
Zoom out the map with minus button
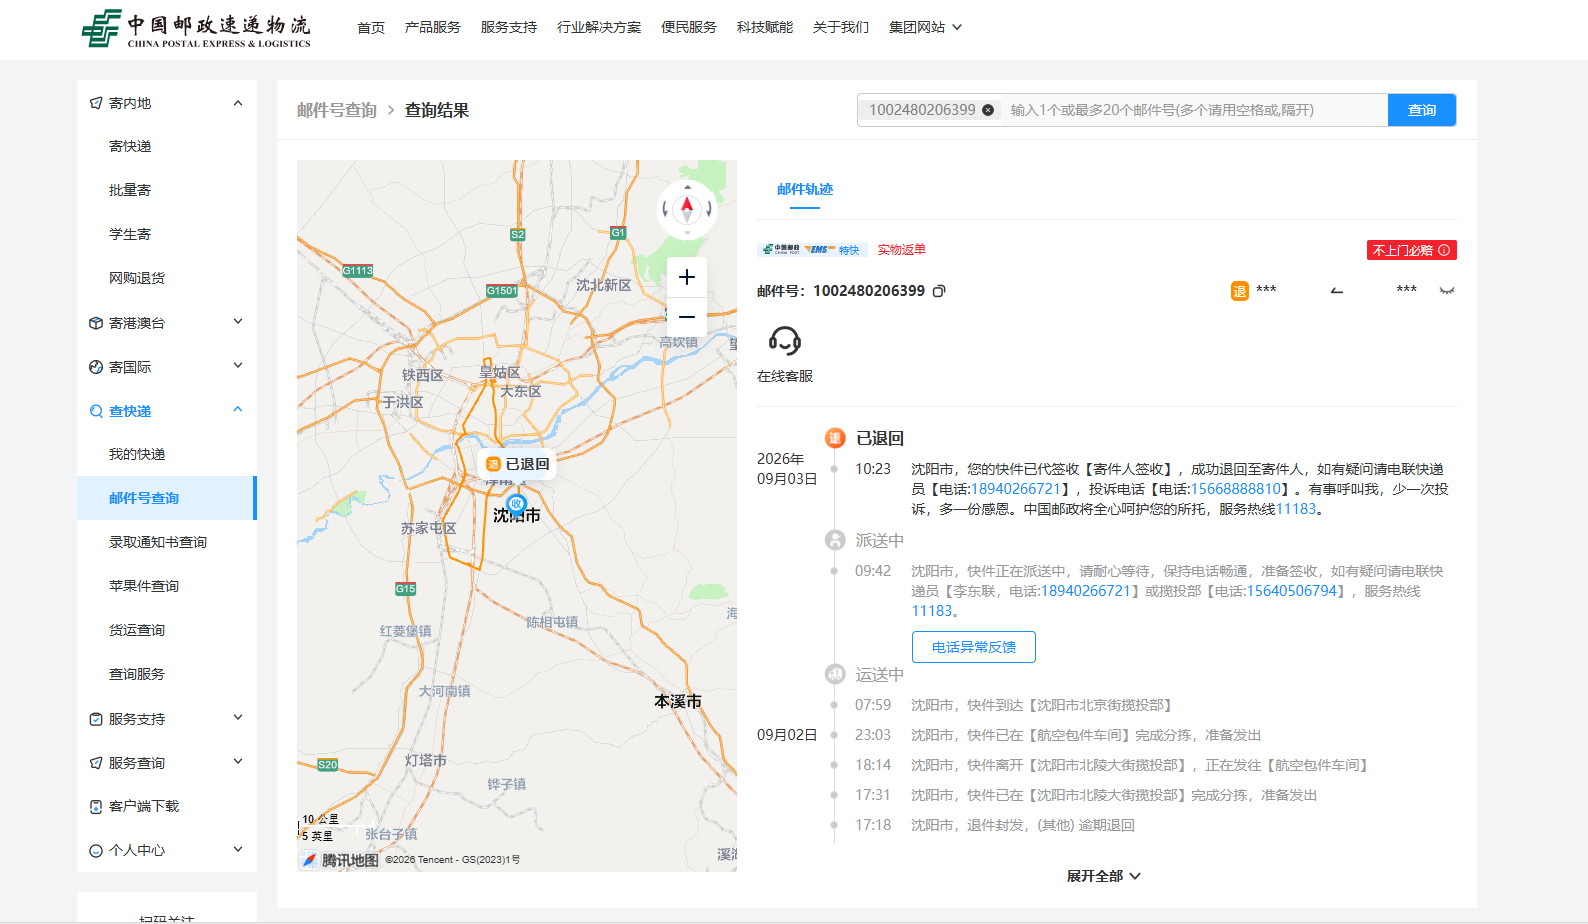tap(687, 317)
